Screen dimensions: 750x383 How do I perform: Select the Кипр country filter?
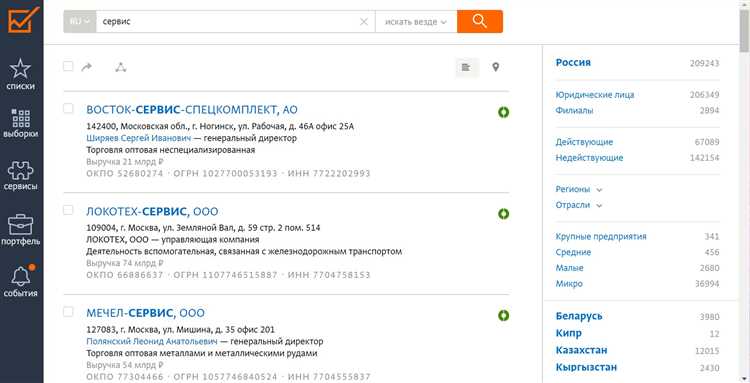pos(569,333)
